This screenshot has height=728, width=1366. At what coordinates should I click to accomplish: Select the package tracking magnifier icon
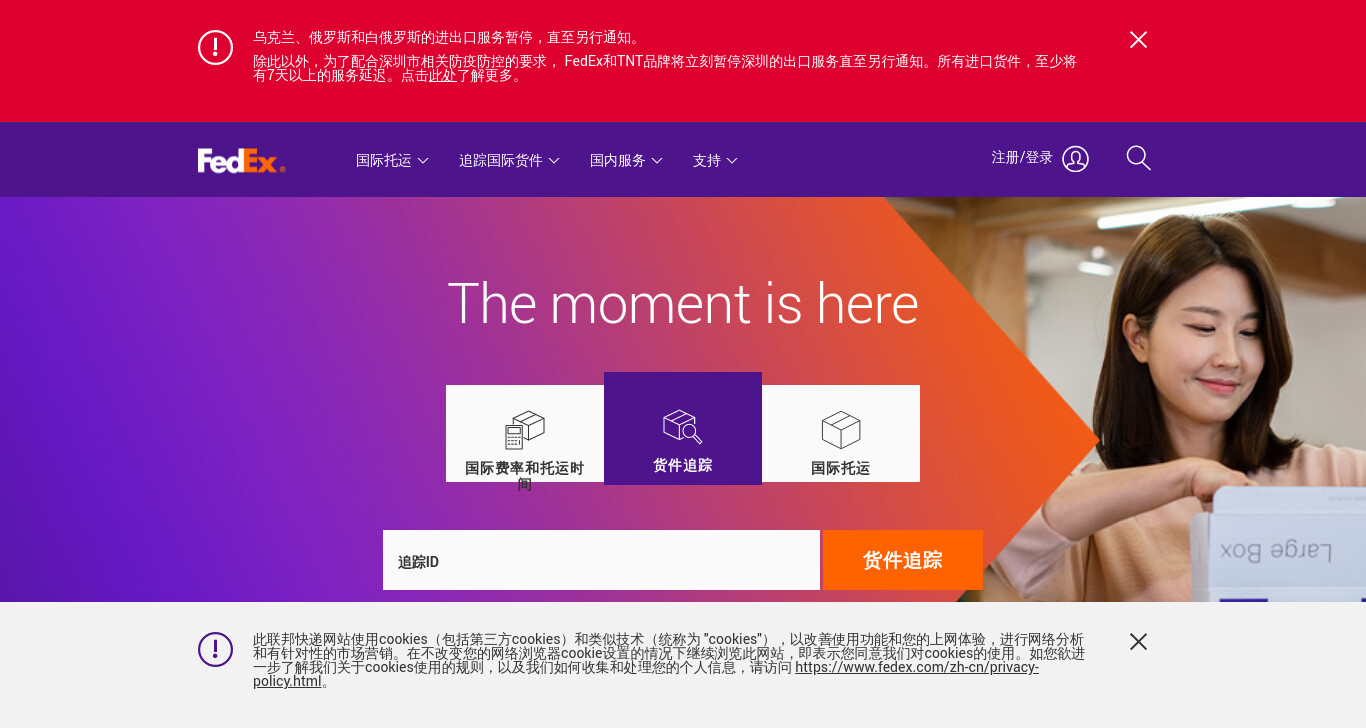pyautogui.click(x=683, y=427)
